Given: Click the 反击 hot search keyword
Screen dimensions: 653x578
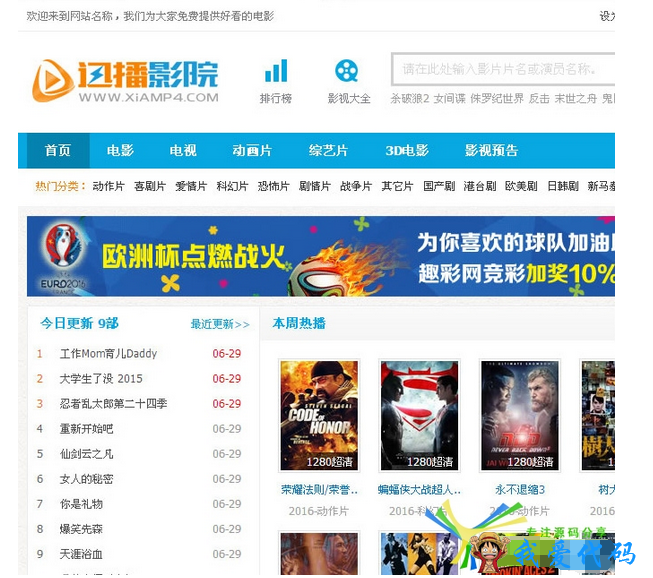Looking at the screenshot, I should [x=539, y=99].
